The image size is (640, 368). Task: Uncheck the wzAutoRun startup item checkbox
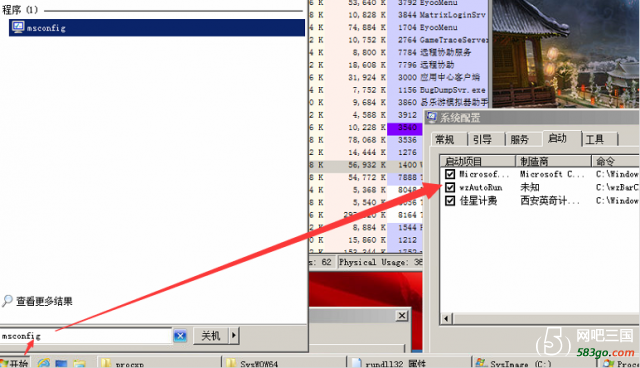(x=450, y=187)
